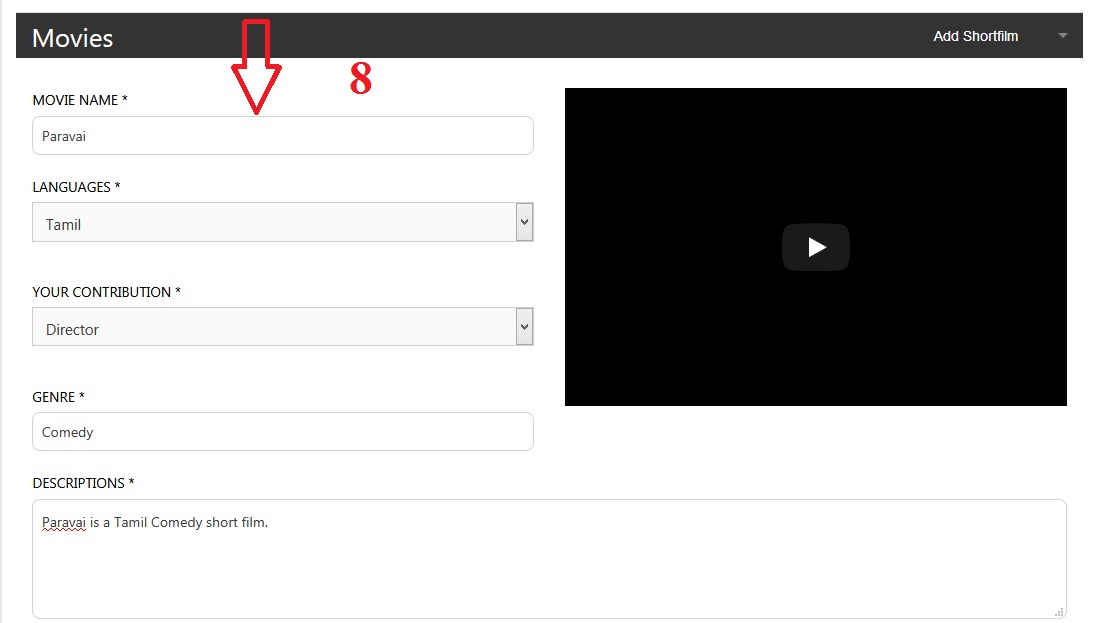Click the LANGUAGES field label
This screenshot has height=623, width=1095.
pos(76,187)
